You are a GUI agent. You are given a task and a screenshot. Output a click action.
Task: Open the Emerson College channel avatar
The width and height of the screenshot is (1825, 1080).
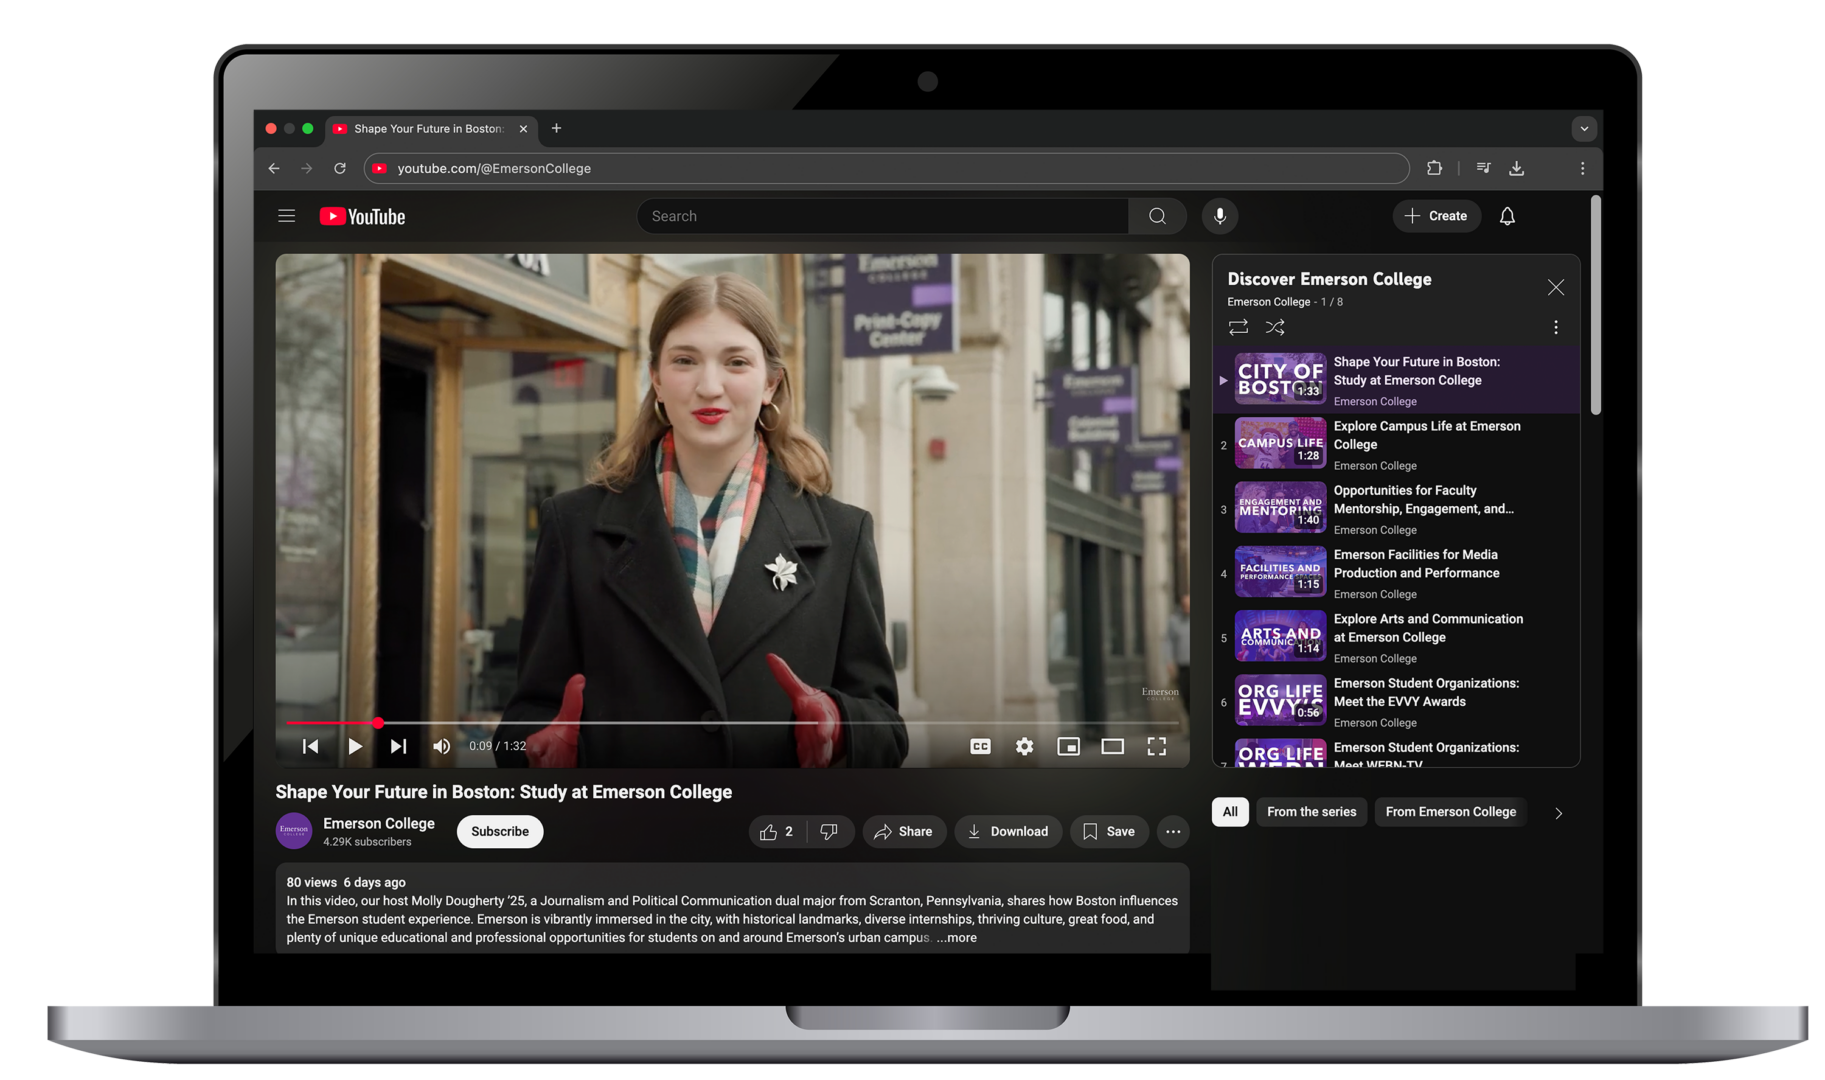294,831
